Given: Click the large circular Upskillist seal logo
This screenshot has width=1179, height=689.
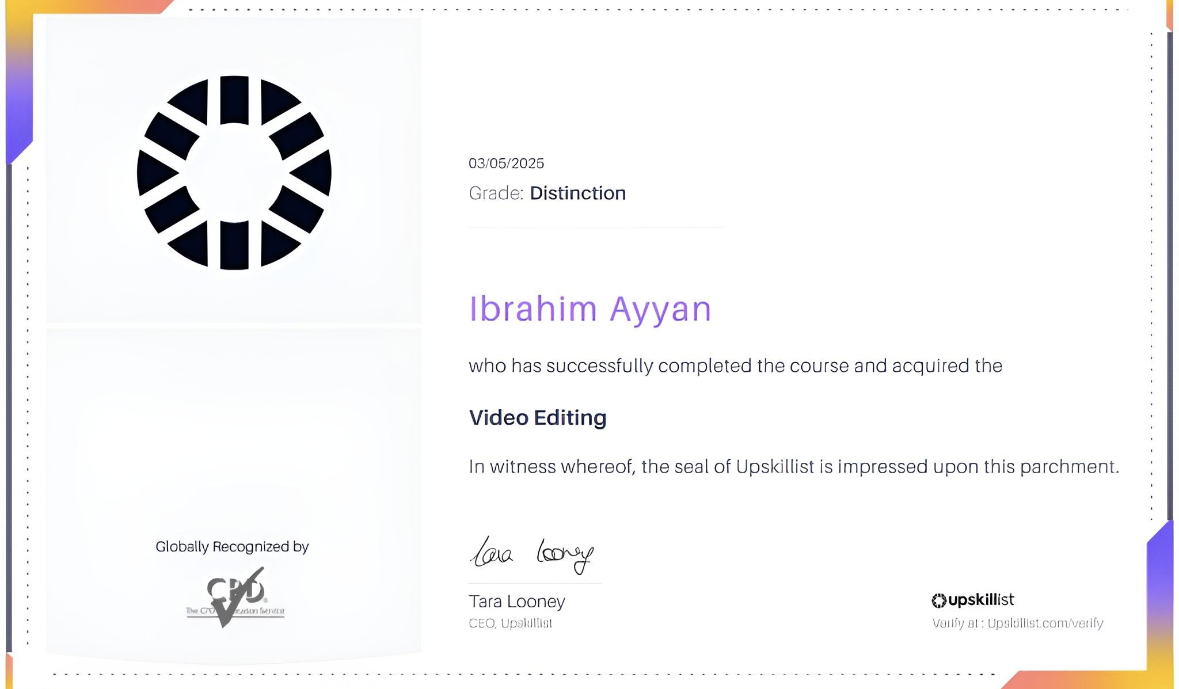Looking at the screenshot, I should [x=234, y=172].
